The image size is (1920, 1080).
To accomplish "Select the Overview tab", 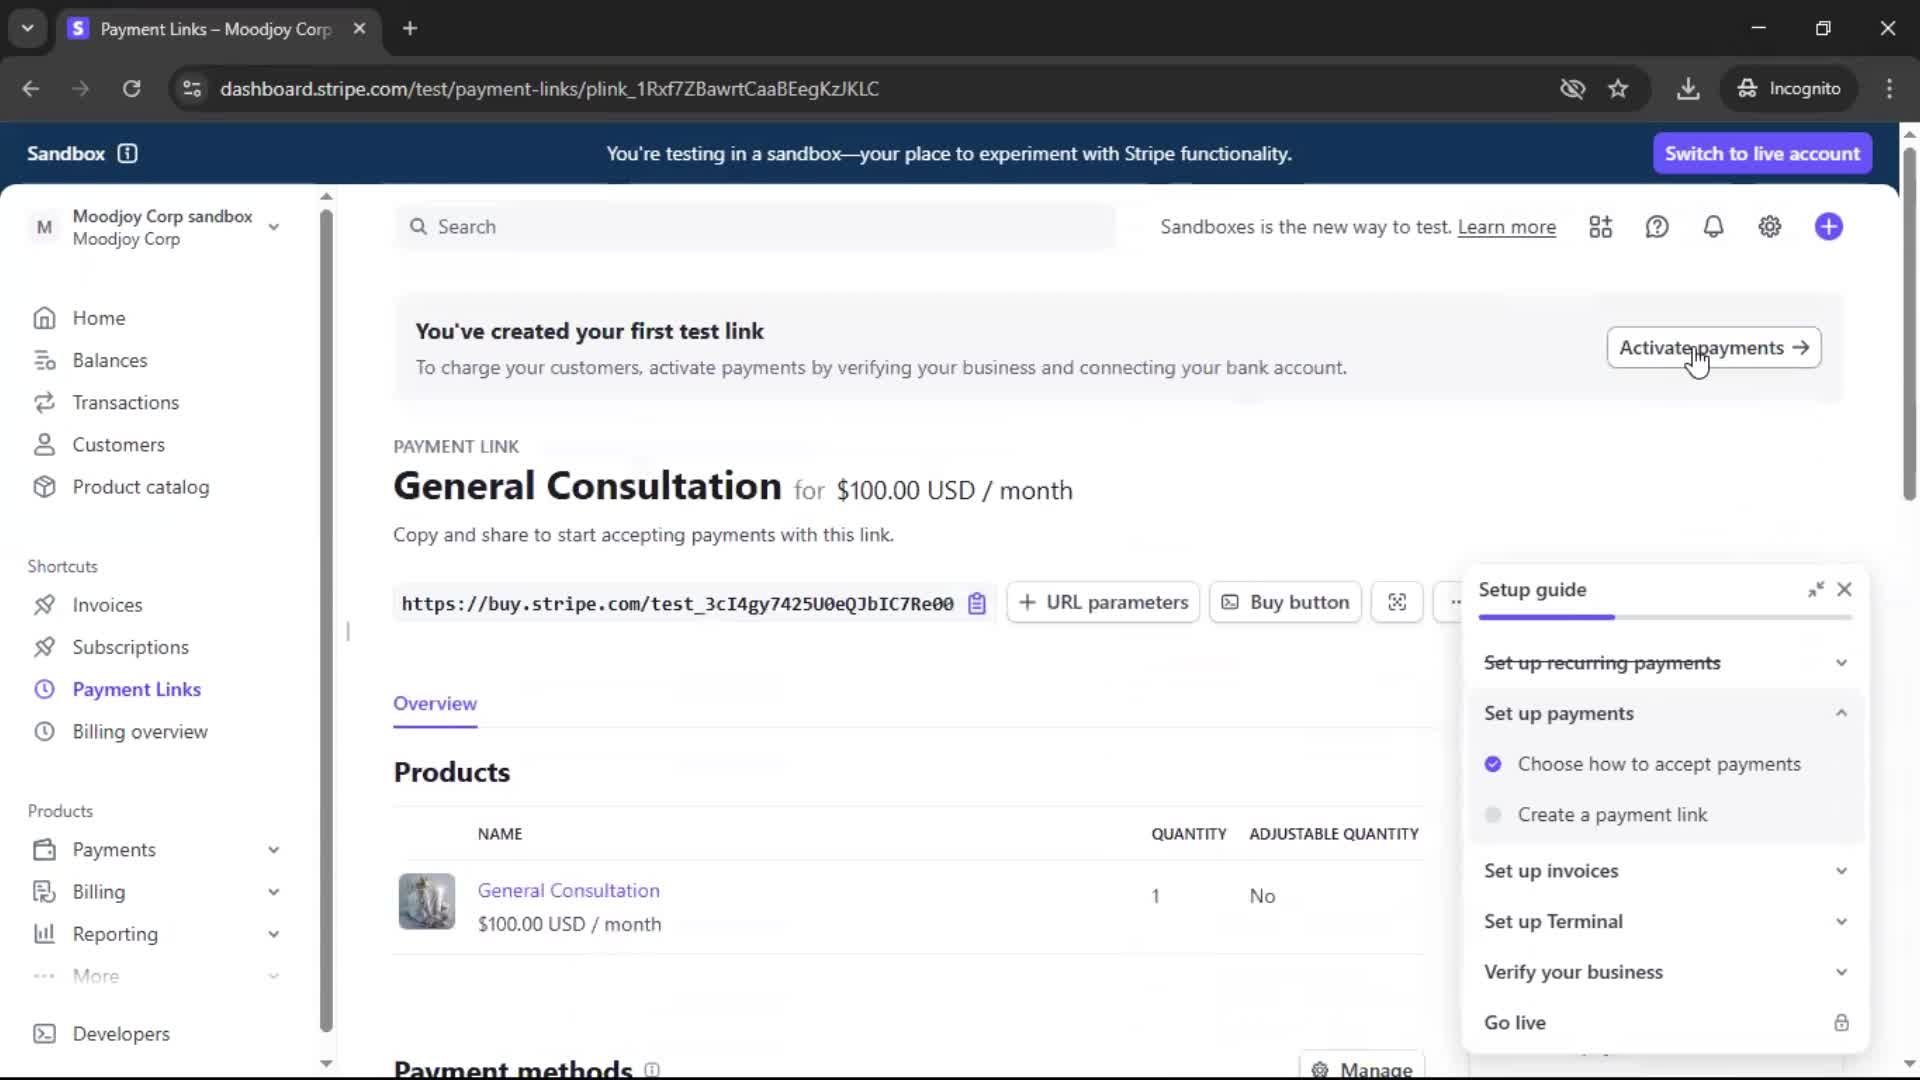I will (434, 703).
